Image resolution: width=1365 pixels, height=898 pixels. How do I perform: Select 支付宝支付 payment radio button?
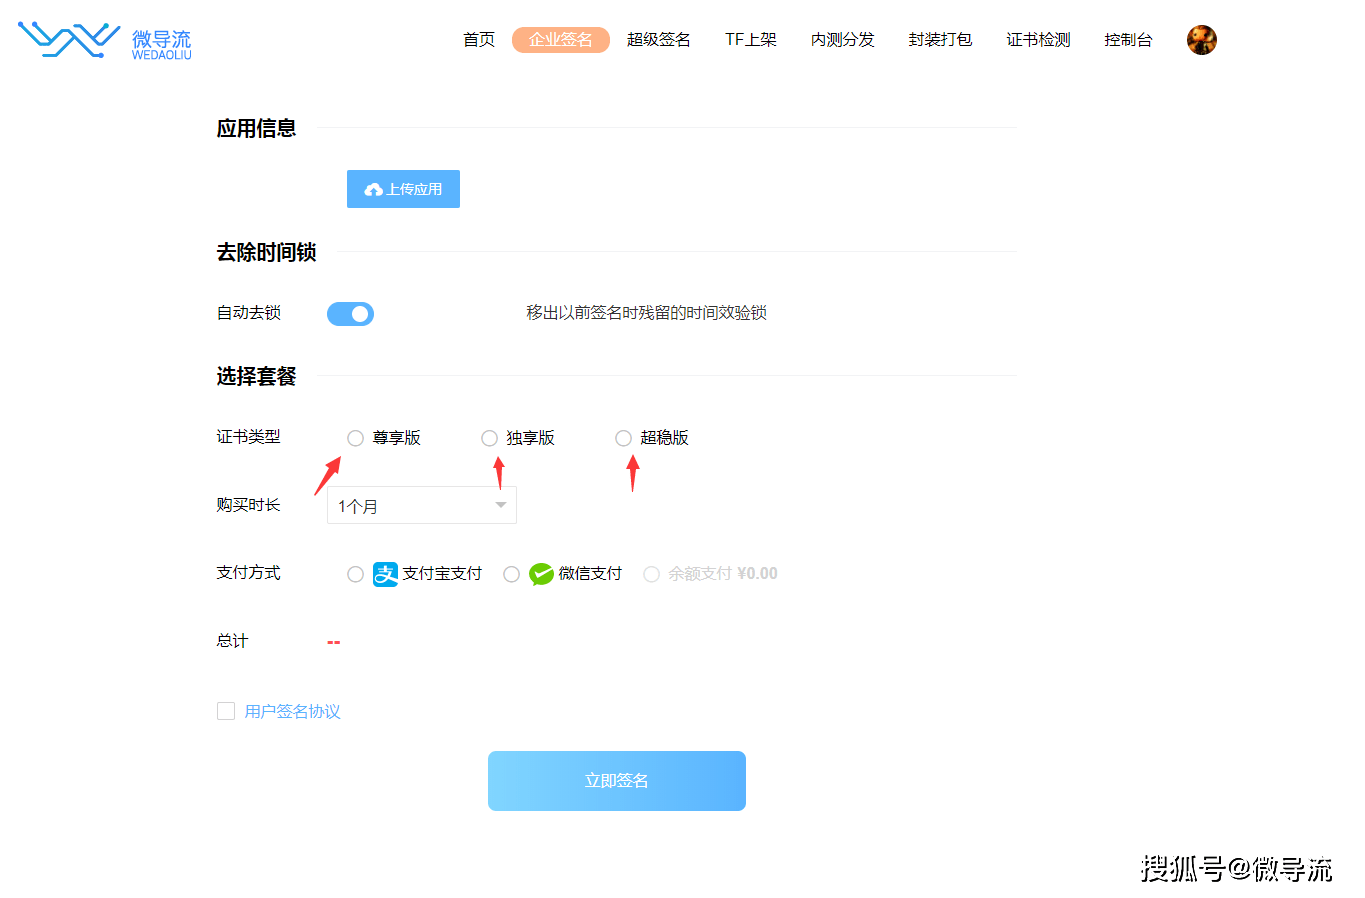[x=355, y=574]
